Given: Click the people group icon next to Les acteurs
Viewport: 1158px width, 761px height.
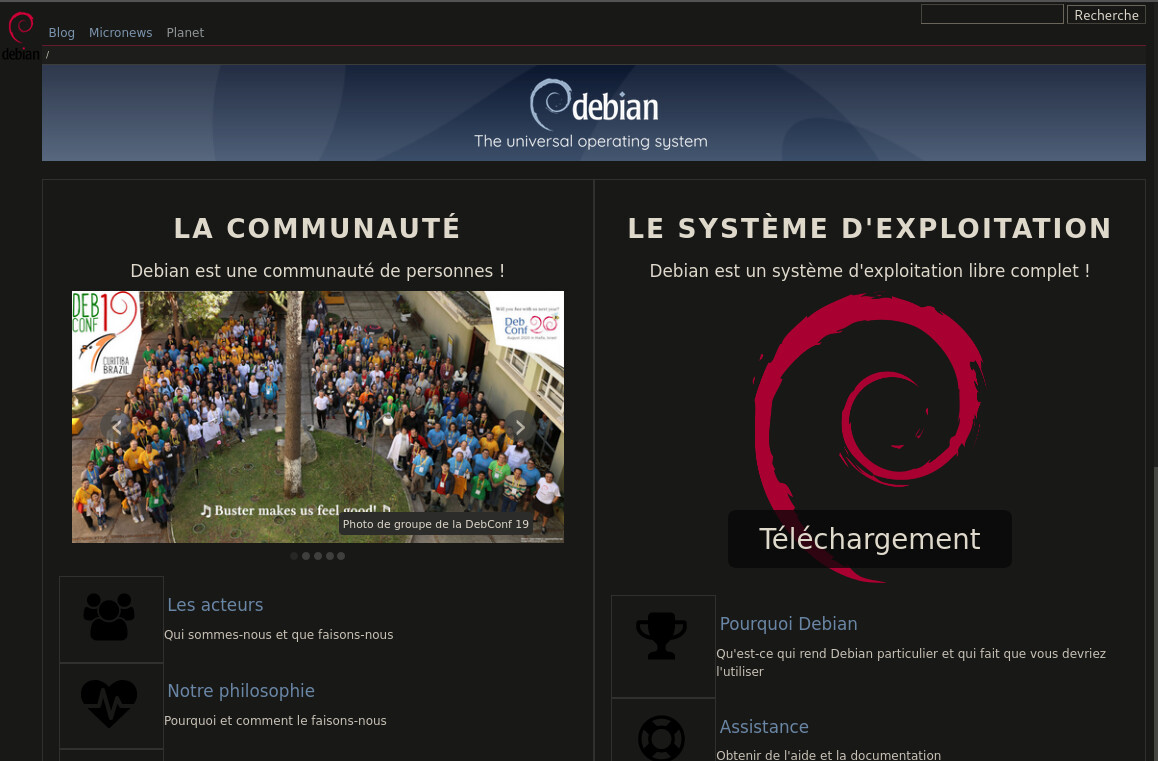Looking at the screenshot, I should pos(109,618).
